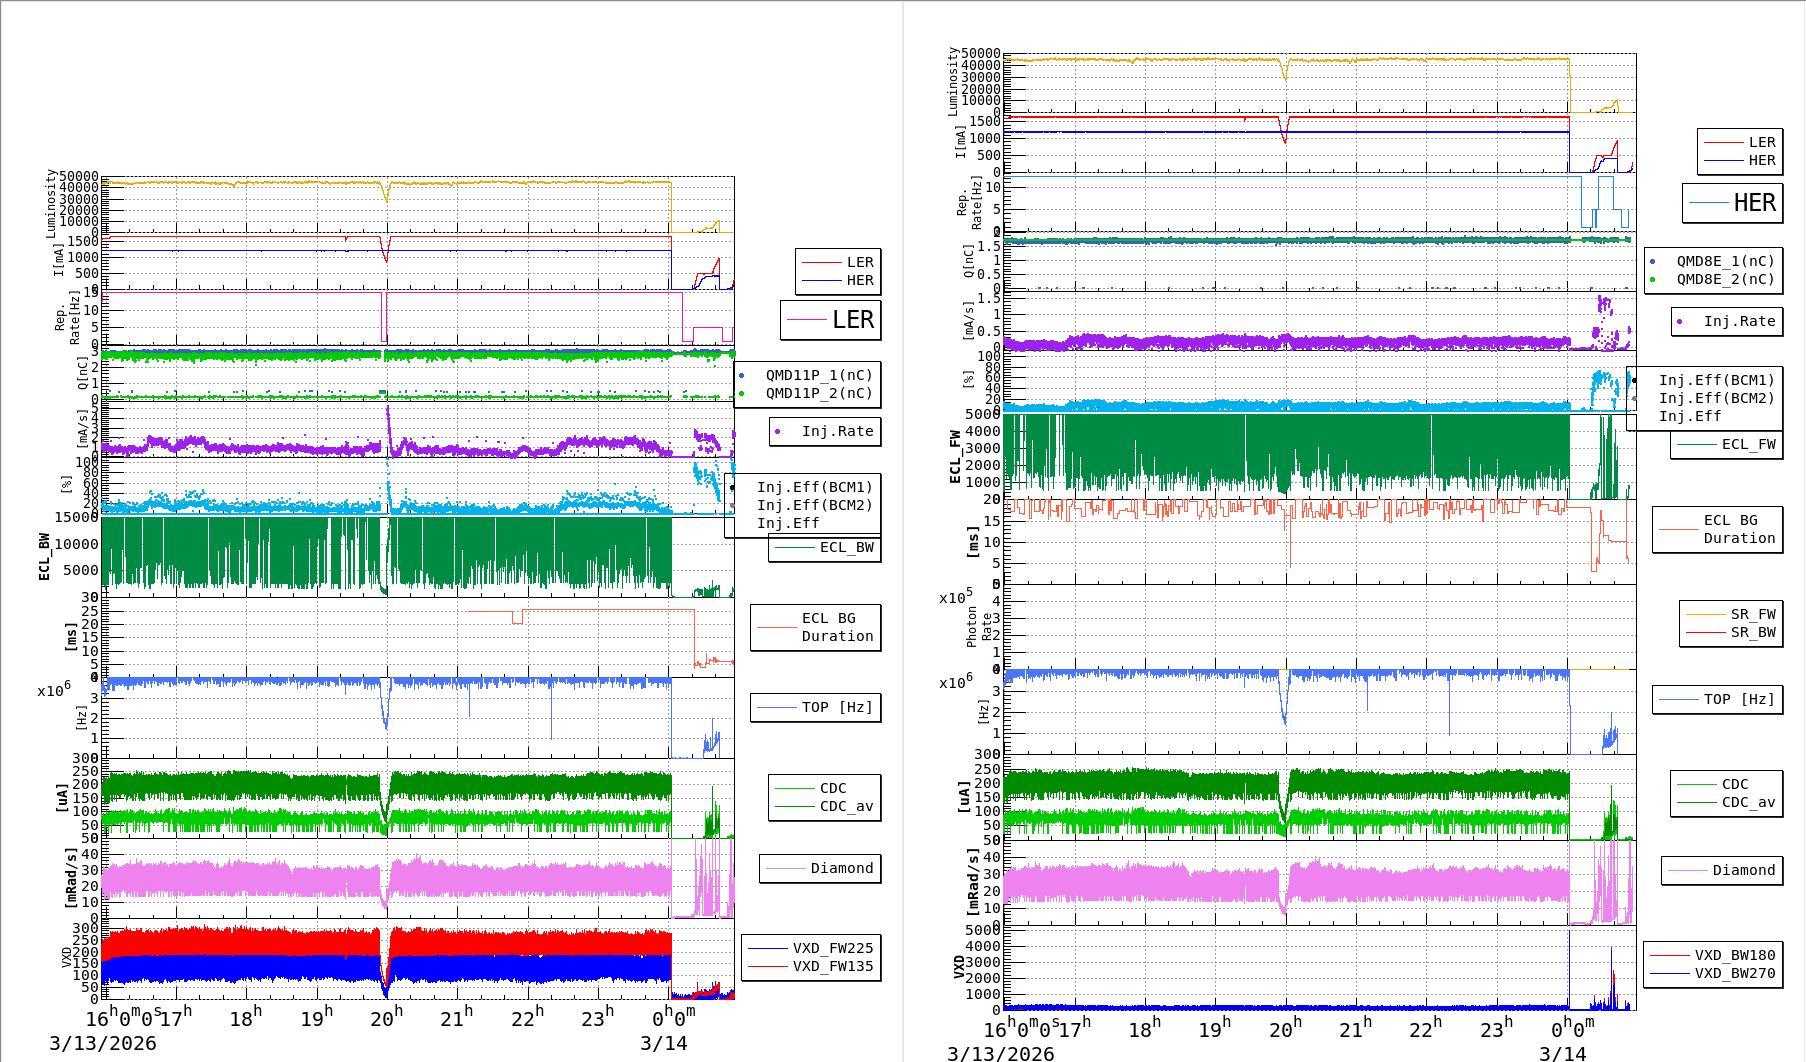1806x1062 pixels.
Task: Click the large LER repetition rate label
Action: tap(831, 320)
